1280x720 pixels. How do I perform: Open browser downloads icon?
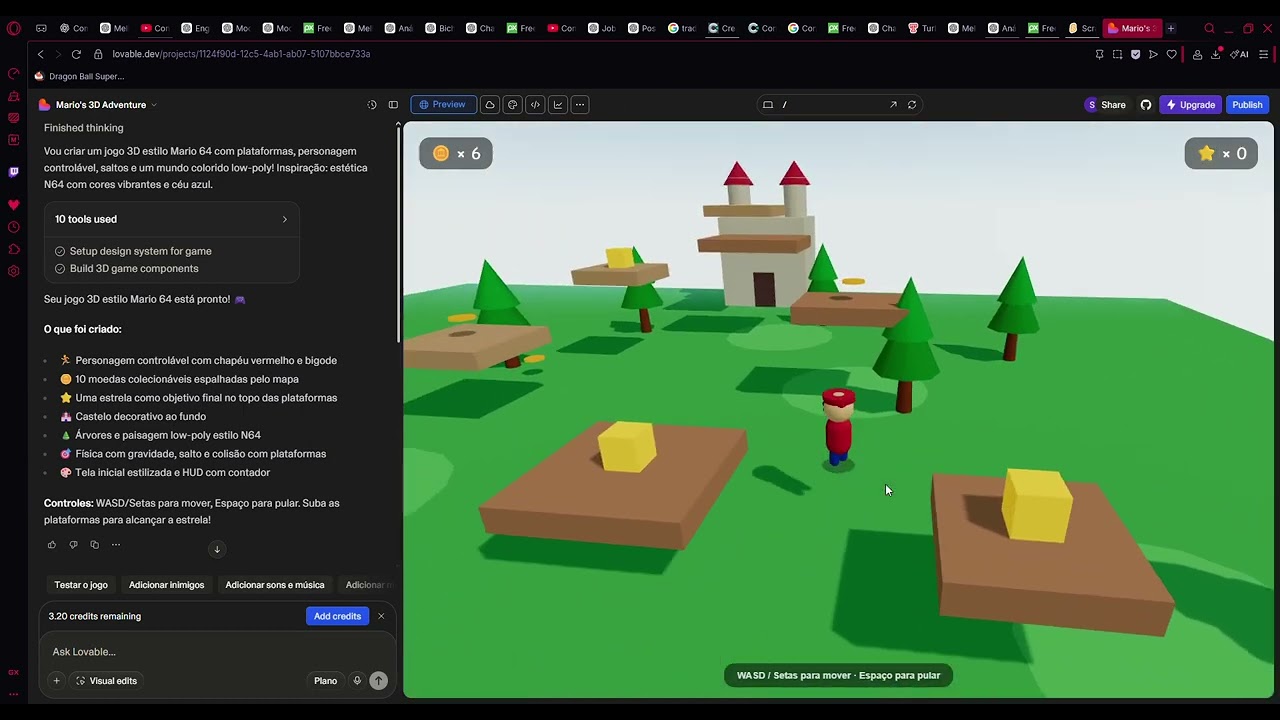pyautogui.click(x=1215, y=54)
